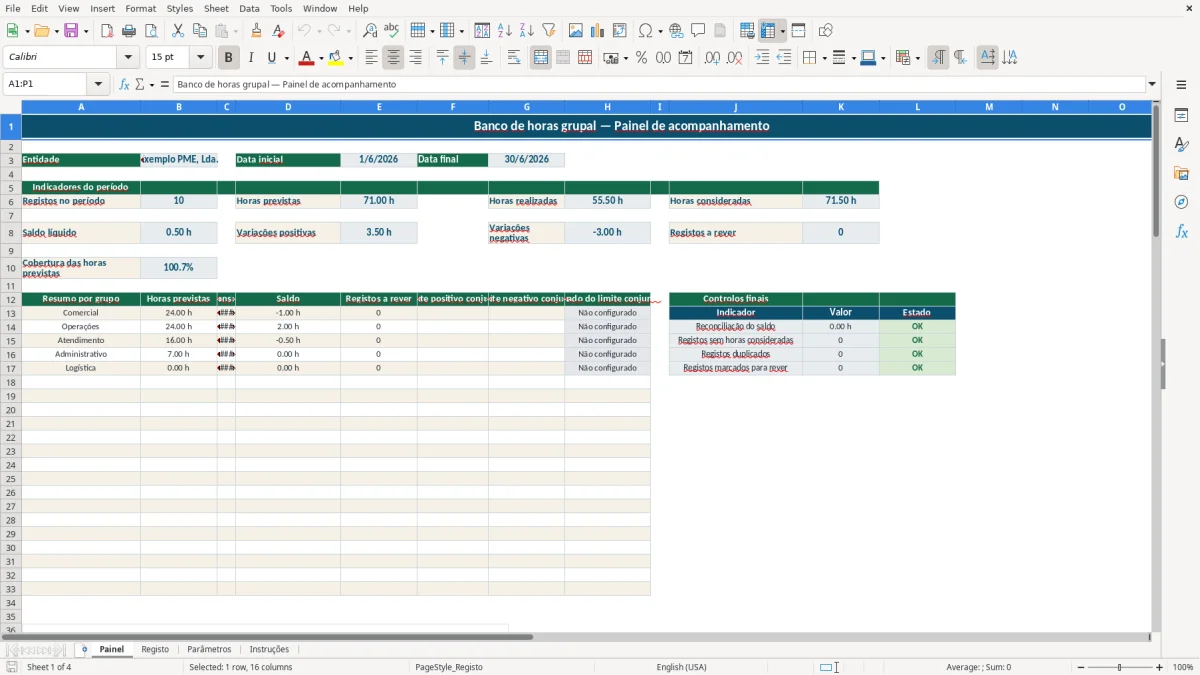The image size is (1200, 675).
Task: Toggle Italic formatting
Action: coord(250,58)
